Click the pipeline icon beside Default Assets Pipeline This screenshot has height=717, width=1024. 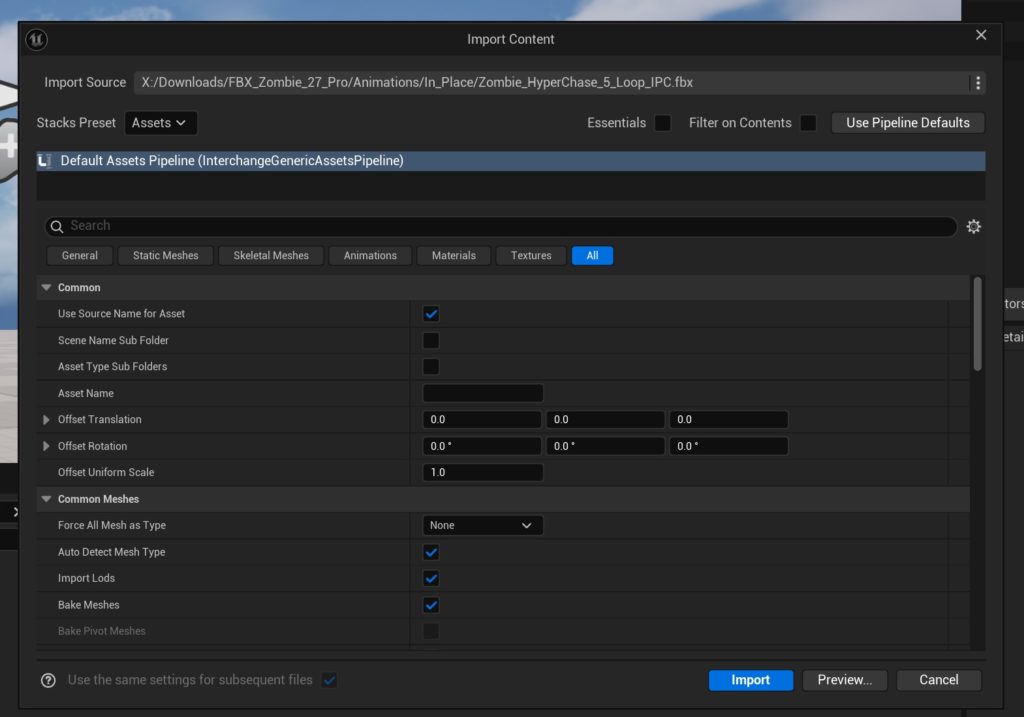[44, 161]
